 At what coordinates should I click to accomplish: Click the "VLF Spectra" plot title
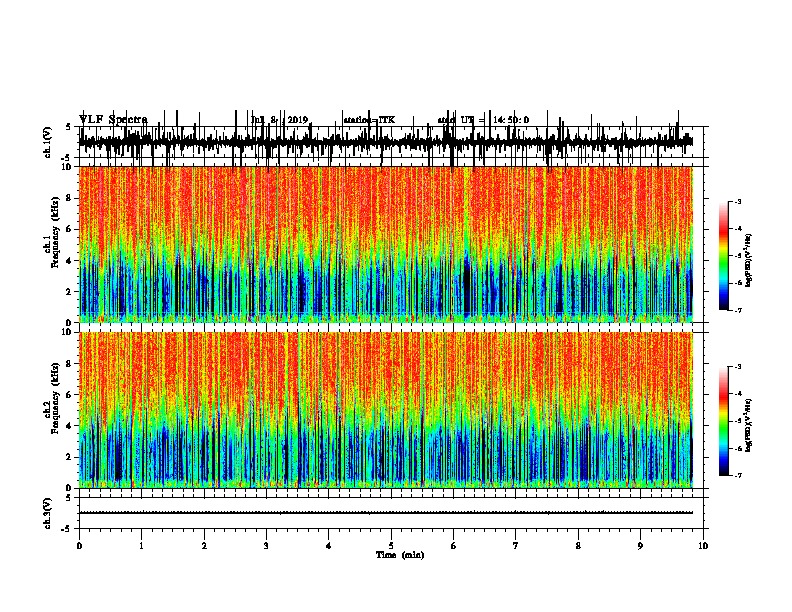113,120
